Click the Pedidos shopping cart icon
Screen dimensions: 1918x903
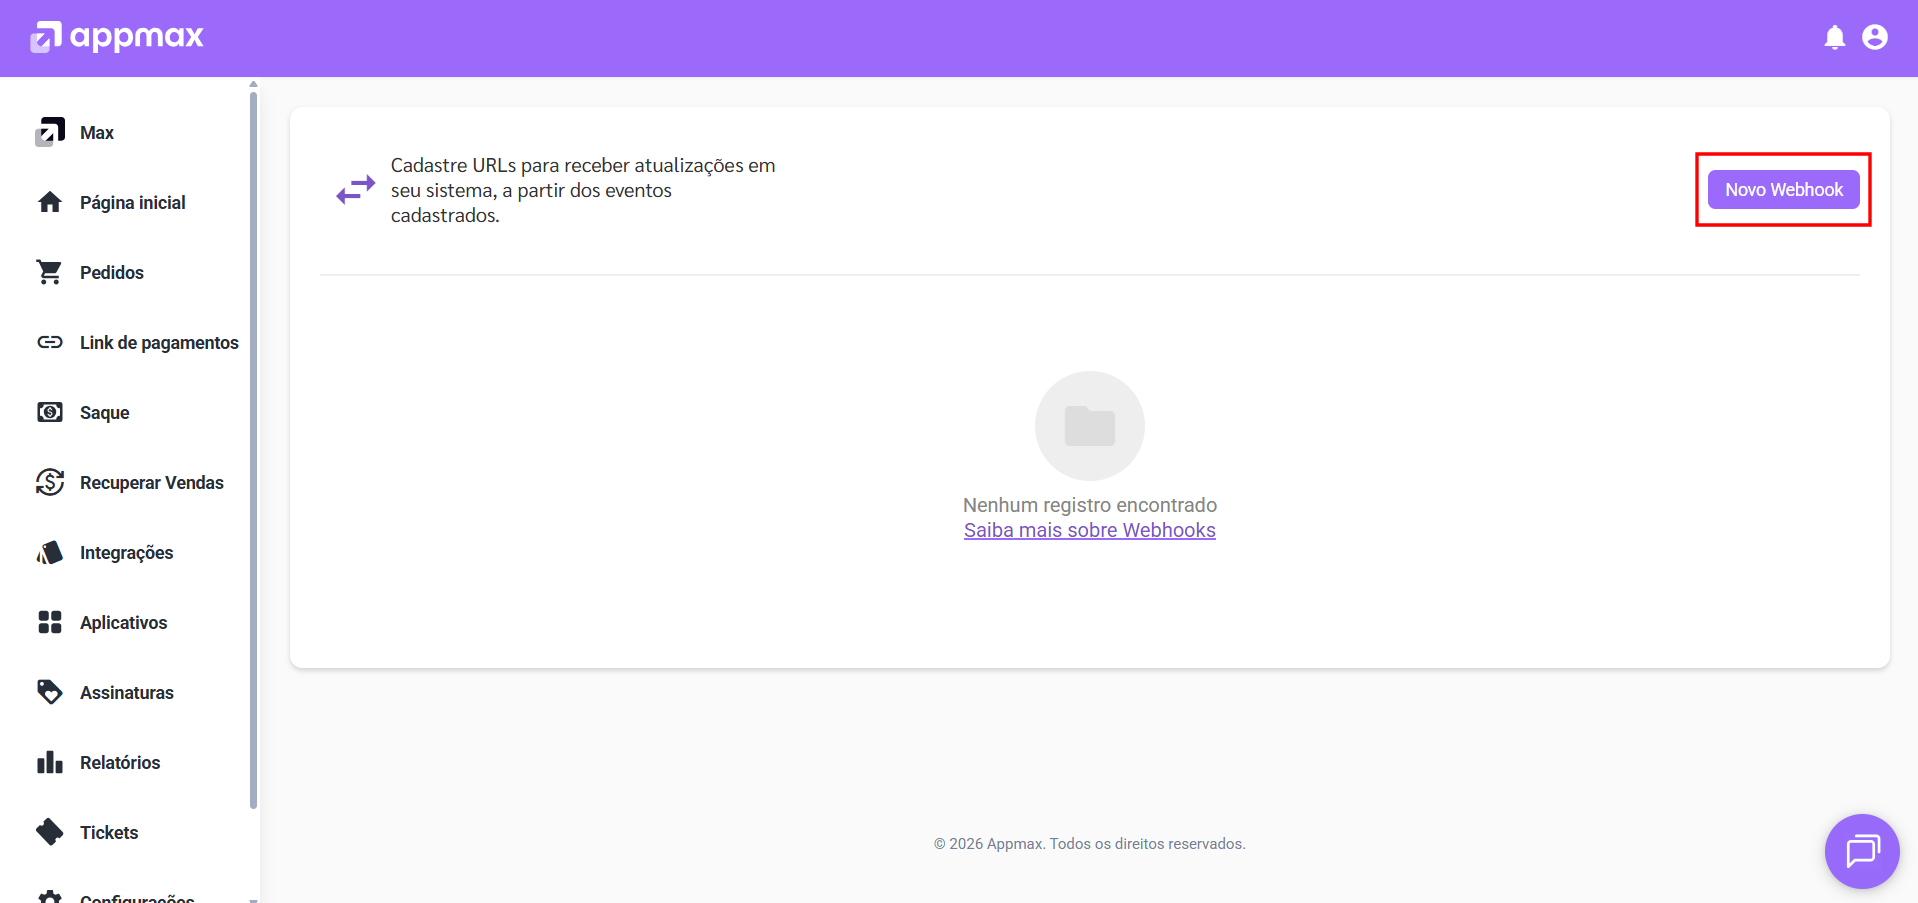point(49,272)
